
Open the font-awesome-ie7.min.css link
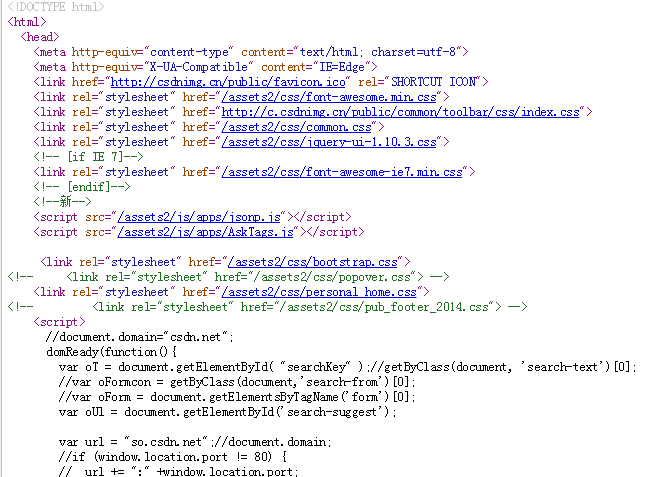(x=342, y=172)
